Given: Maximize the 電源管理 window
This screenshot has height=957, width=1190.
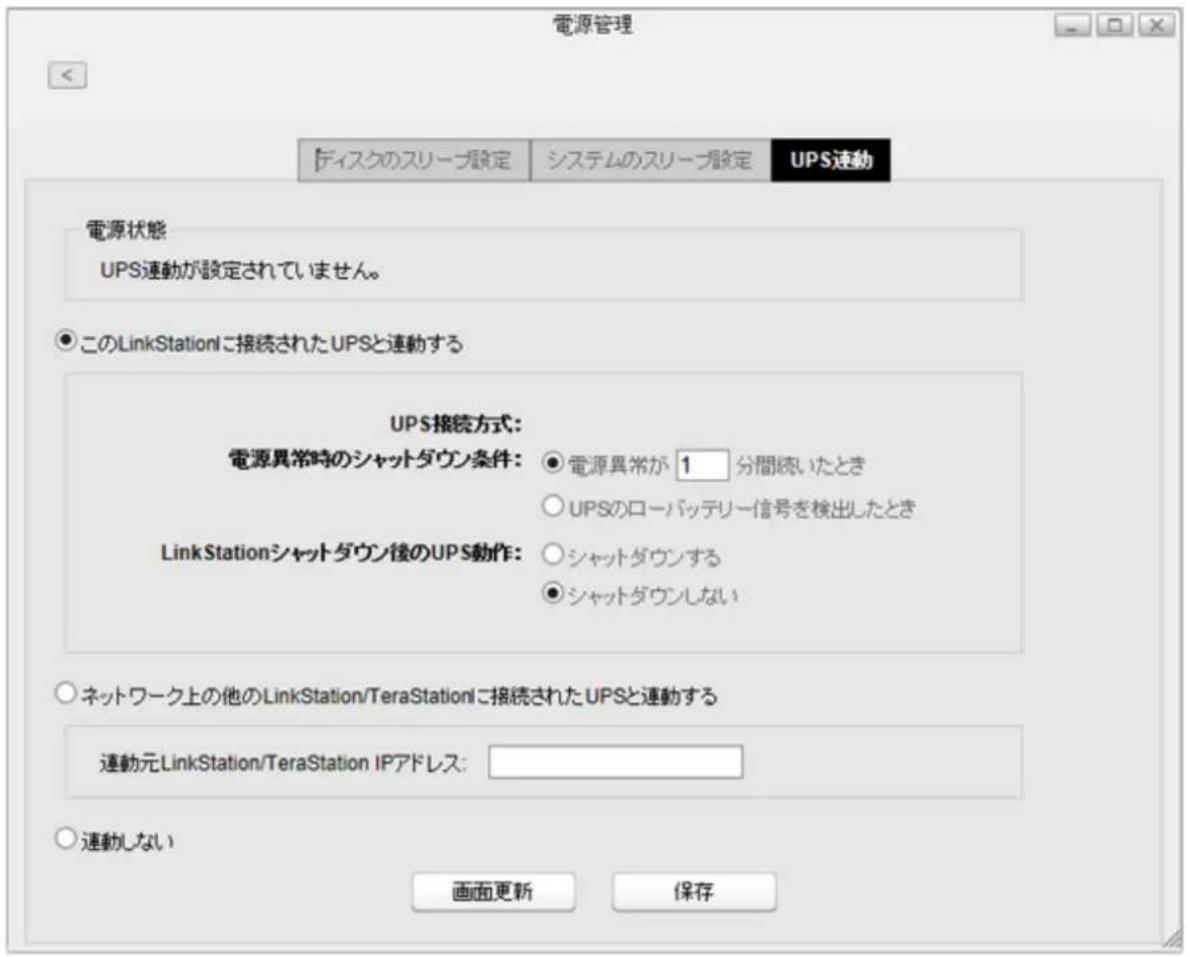Looking at the screenshot, I should pyautogui.click(x=1114, y=26).
